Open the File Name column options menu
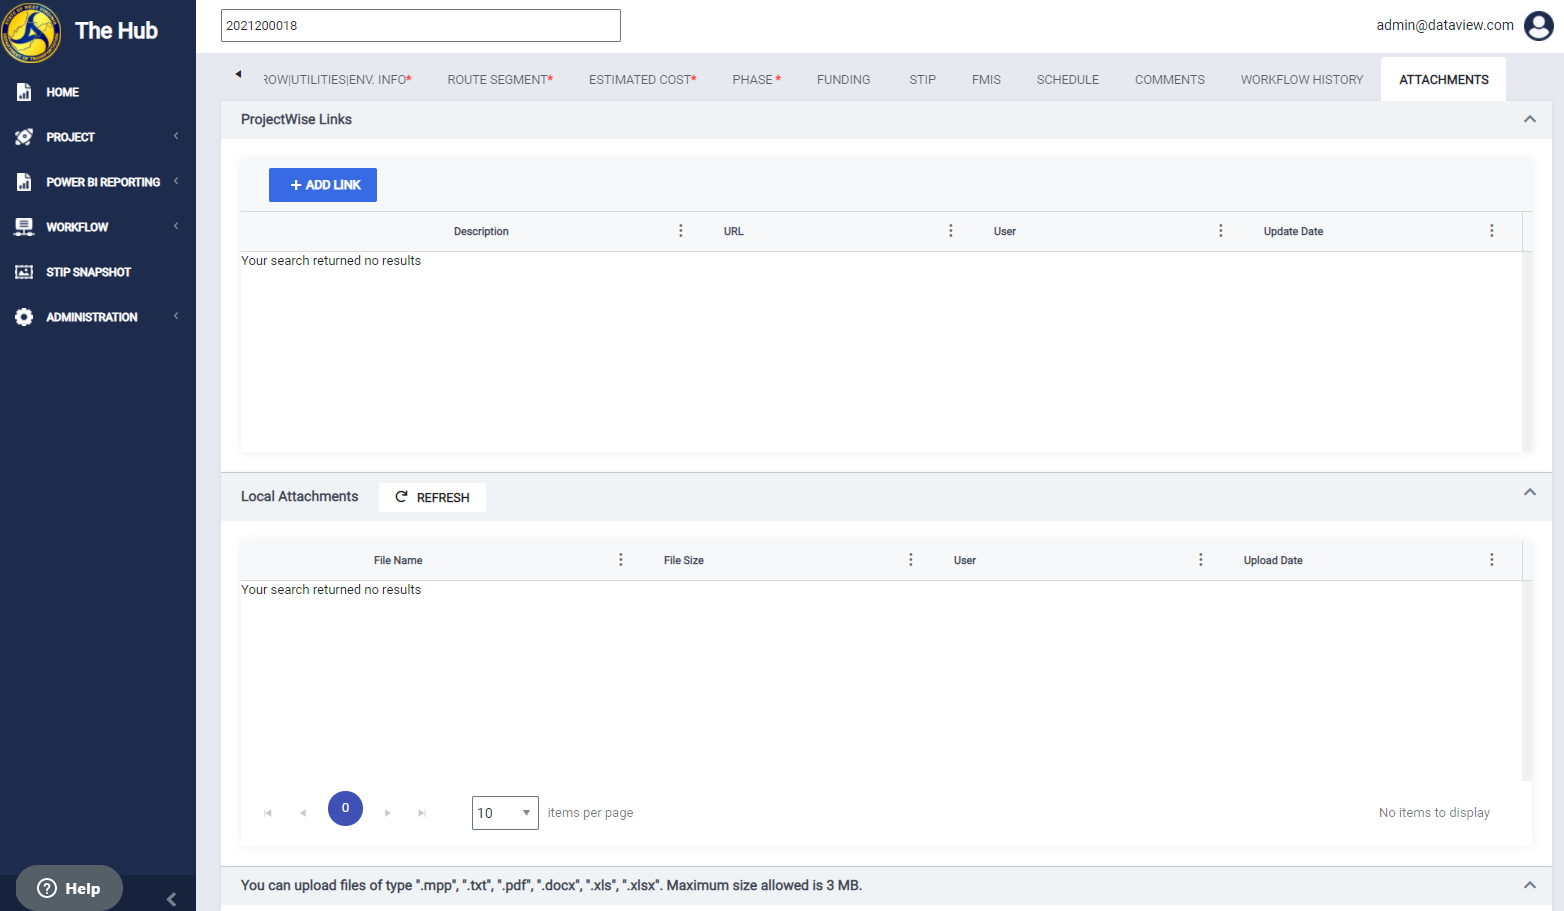 (621, 560)
